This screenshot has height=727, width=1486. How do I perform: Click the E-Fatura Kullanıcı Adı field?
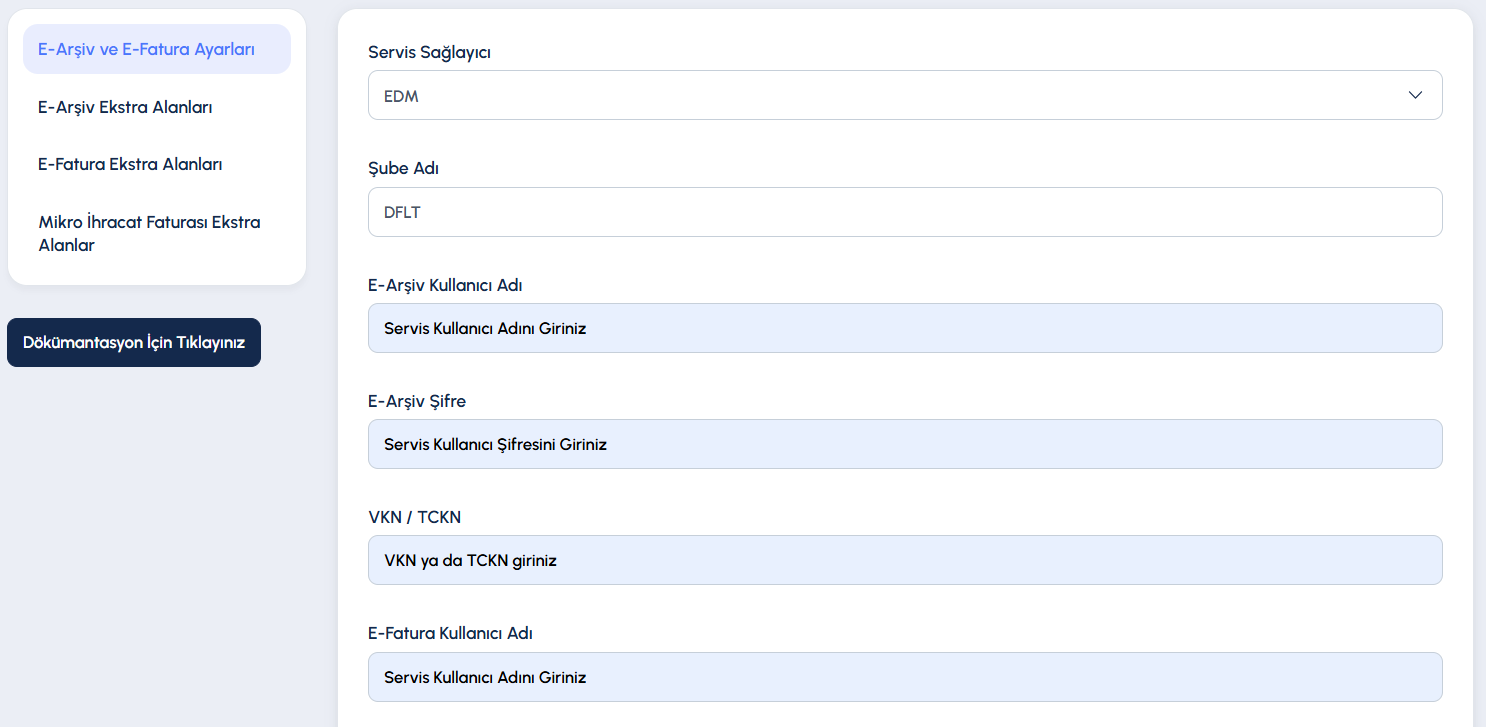coord(905,677)
